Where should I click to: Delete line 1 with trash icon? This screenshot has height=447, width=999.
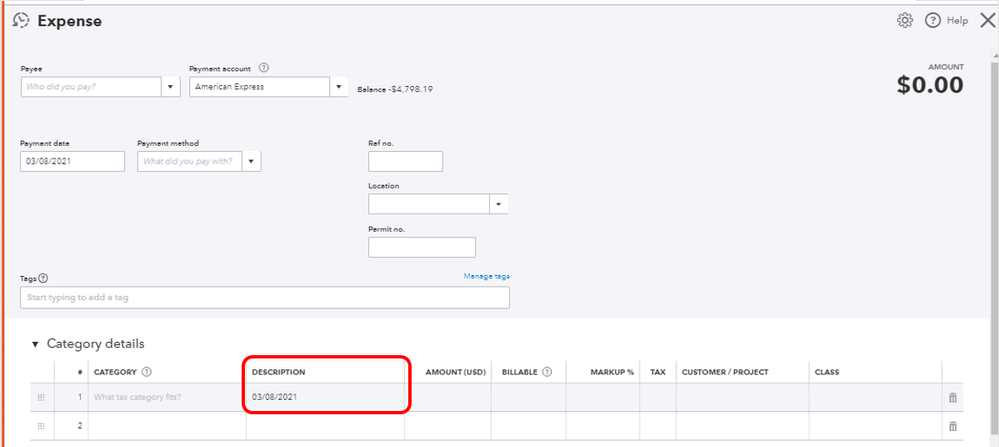click(x=952, y=398)
